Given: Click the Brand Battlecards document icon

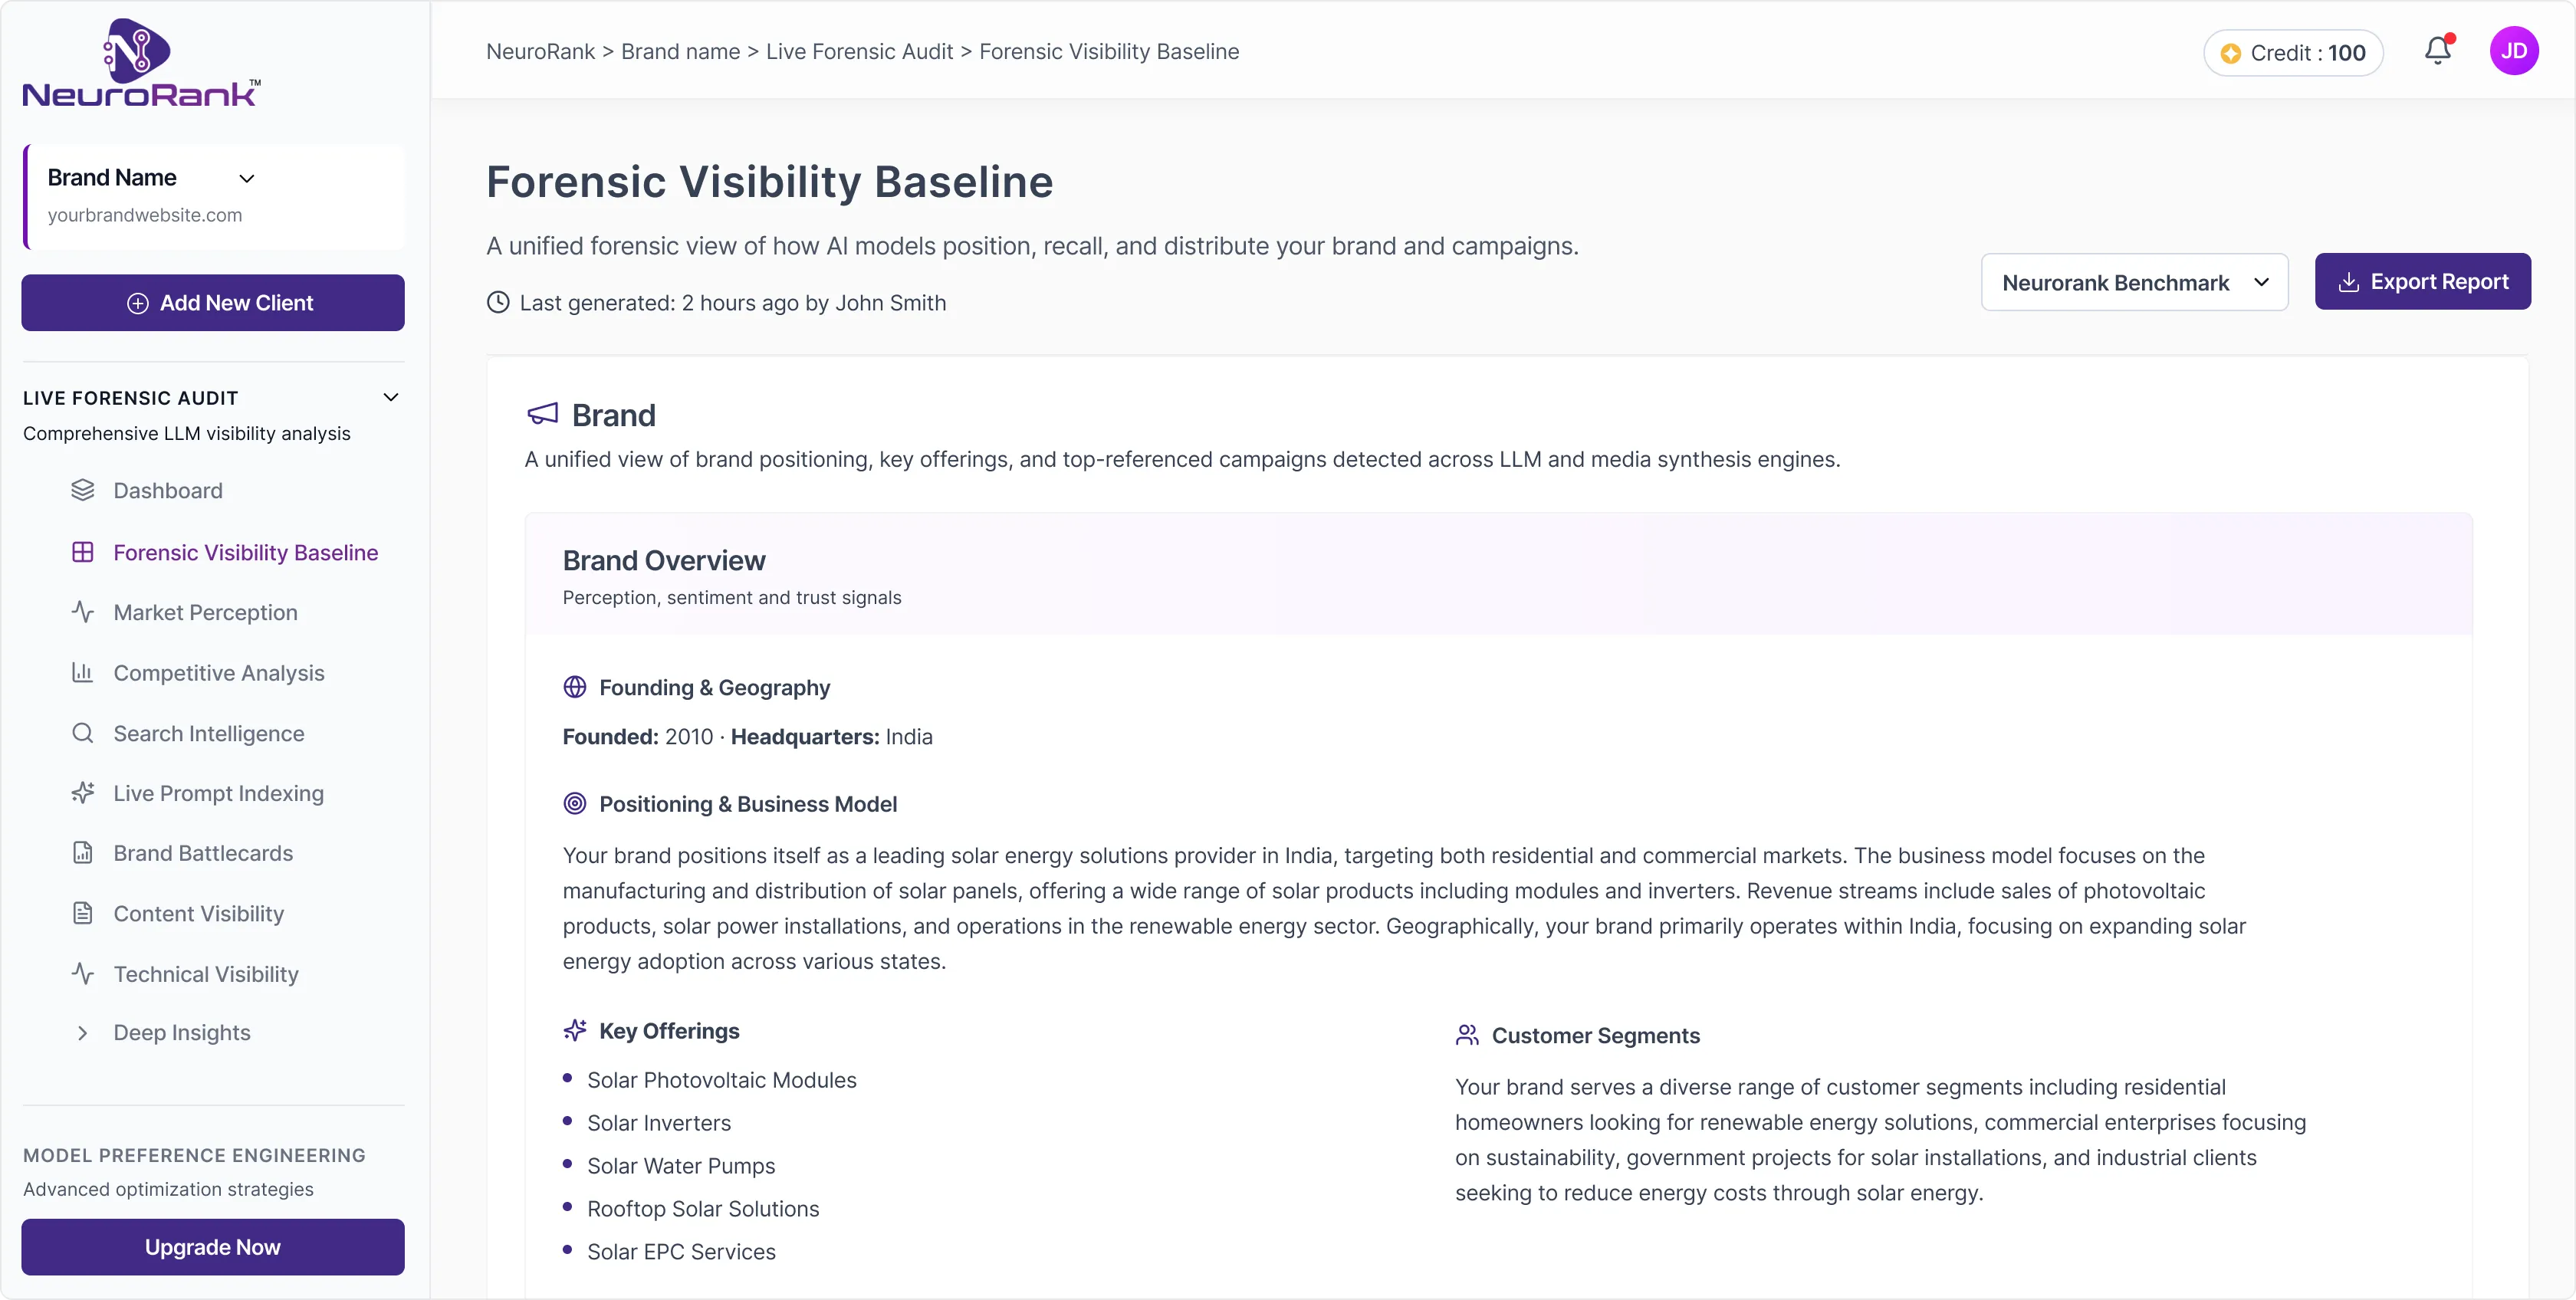Looking at the screenshot, I should click(83, 853).
